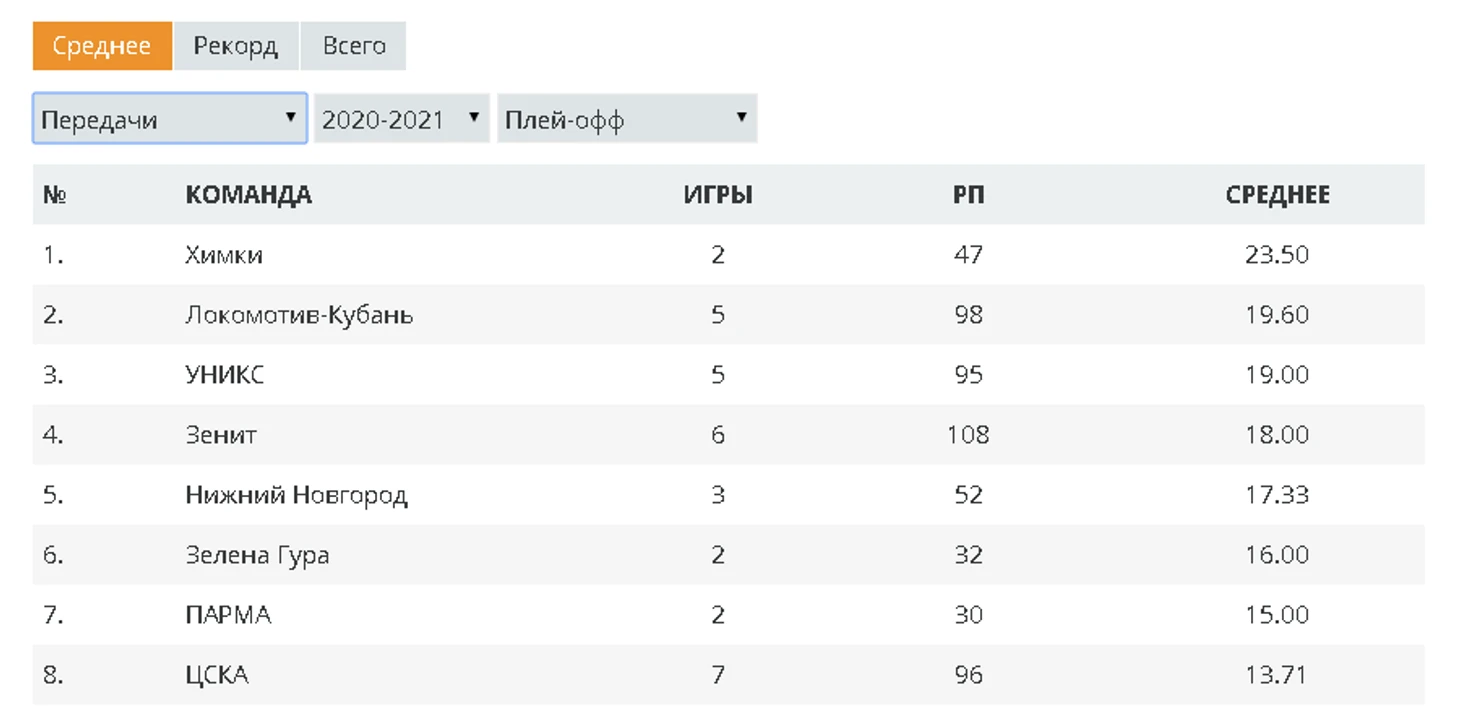The height and width of the screenshot is (724, 1460).
Task: Select the ЦСКА team entry
Action: [x=217, y=675]
